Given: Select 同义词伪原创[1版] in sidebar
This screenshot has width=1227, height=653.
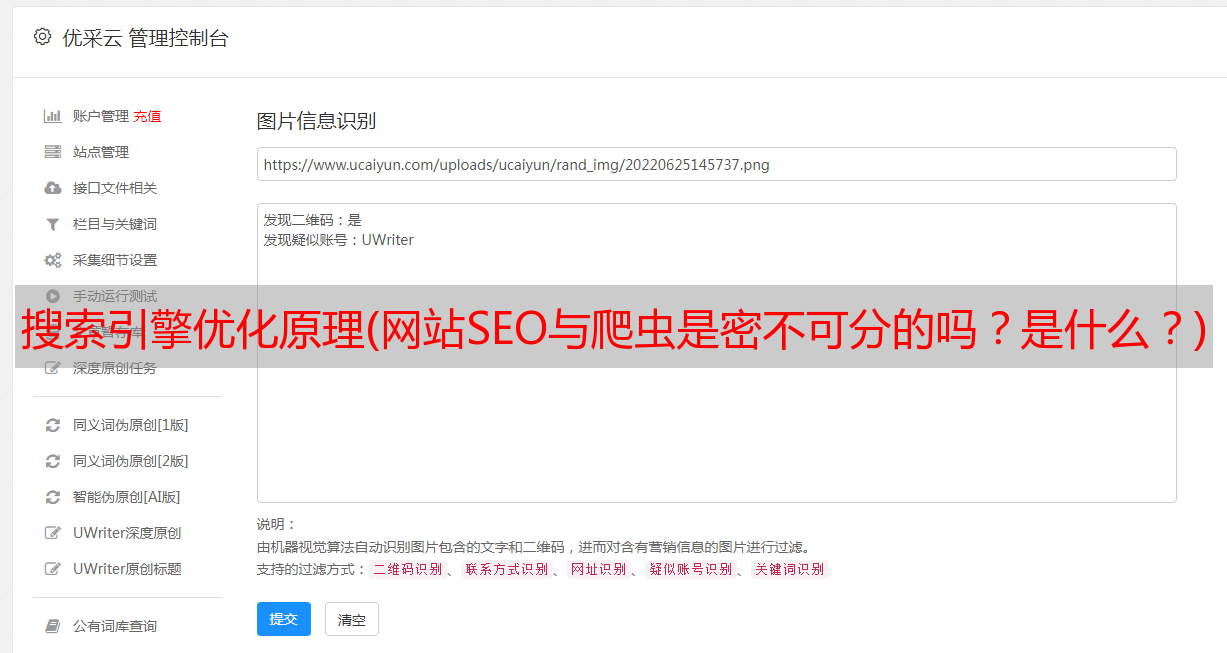Looking at the screenshot, I should point(130,425).
